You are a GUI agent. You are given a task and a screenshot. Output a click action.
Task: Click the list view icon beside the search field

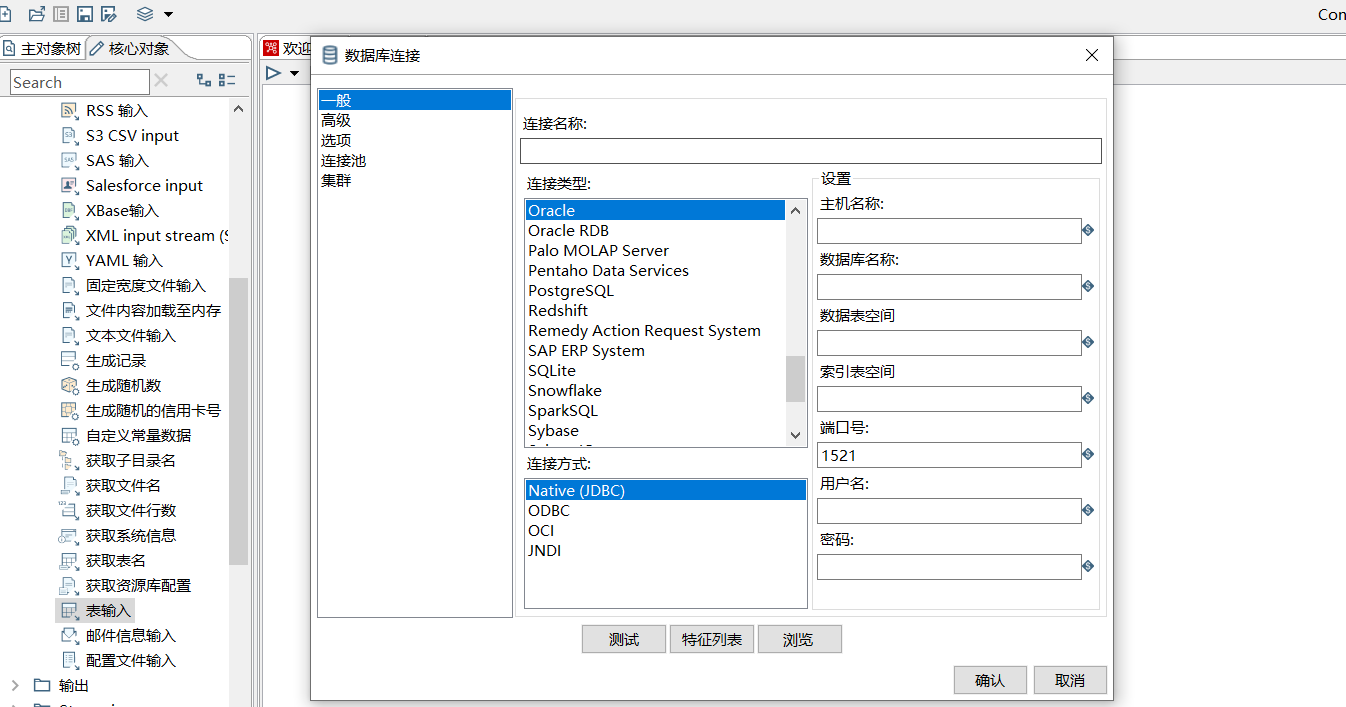pyautogui.click(x=227, y=80)
